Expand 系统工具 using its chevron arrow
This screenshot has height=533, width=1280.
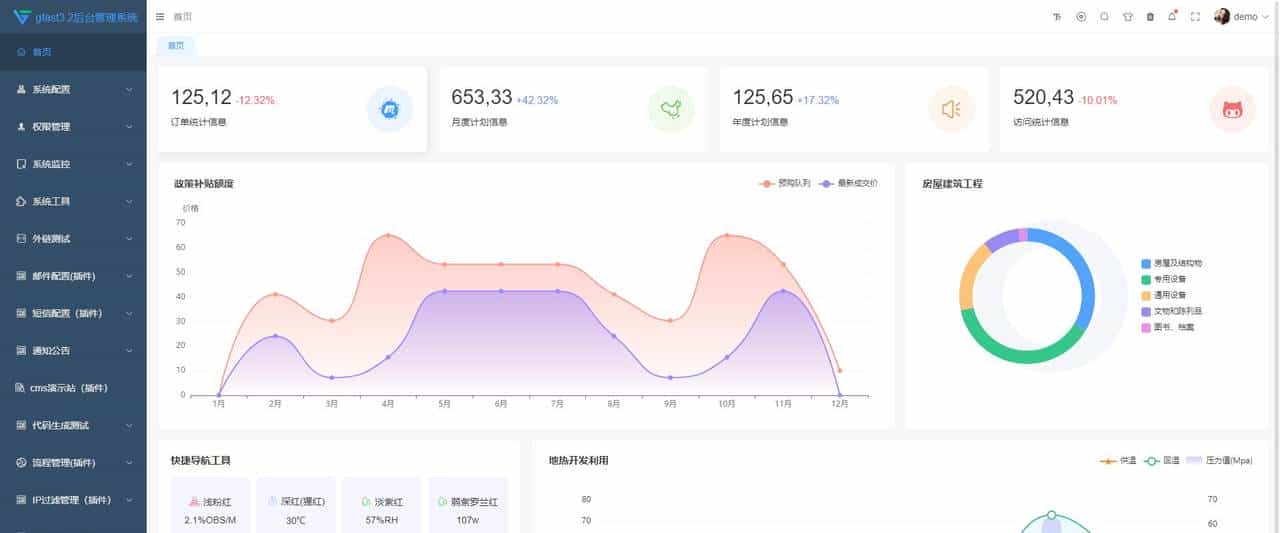129,202
